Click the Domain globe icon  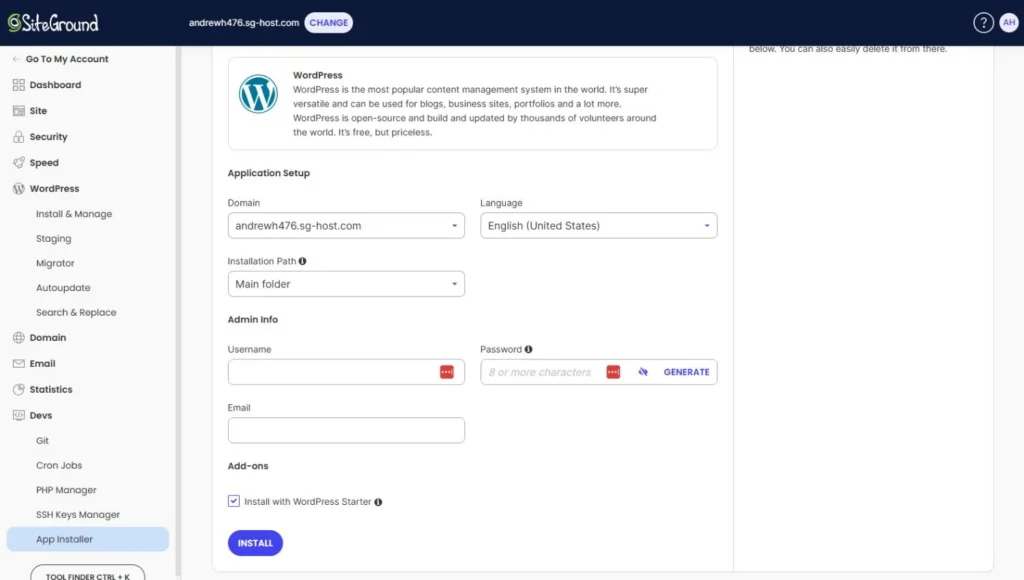[x=18, y=338]
